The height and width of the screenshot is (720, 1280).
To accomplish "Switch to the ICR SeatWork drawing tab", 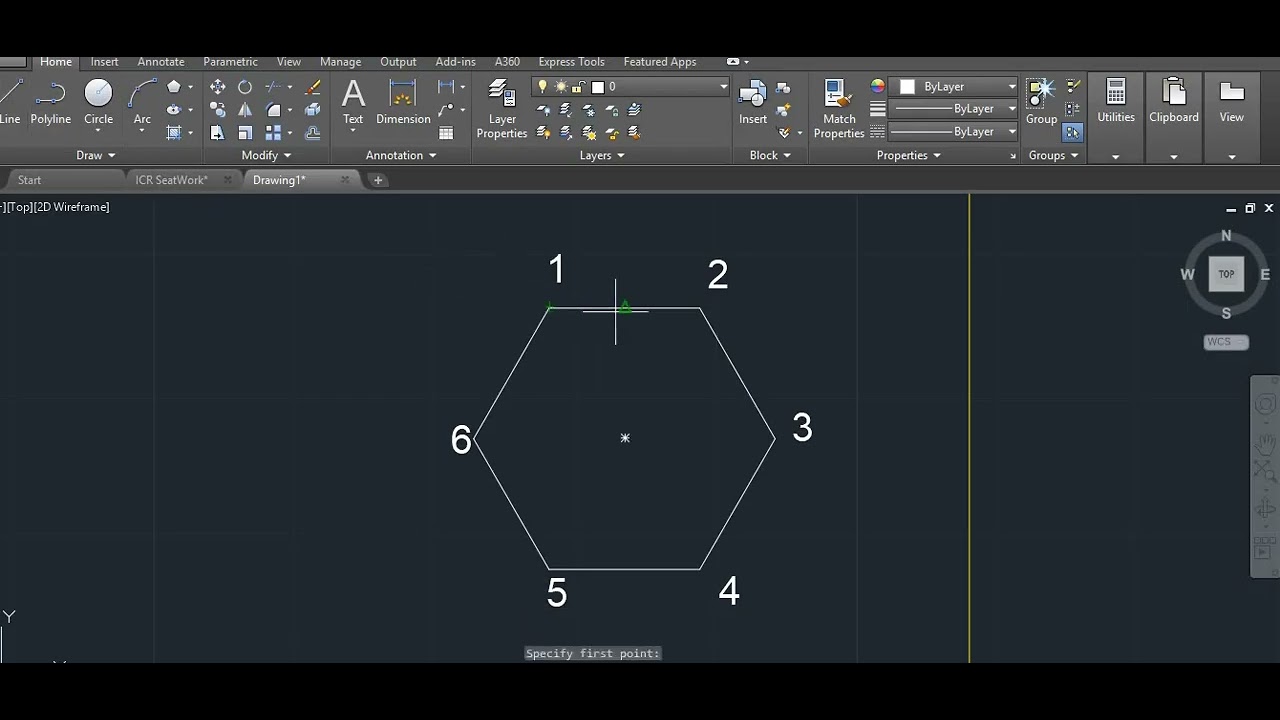I will (172, 180).
